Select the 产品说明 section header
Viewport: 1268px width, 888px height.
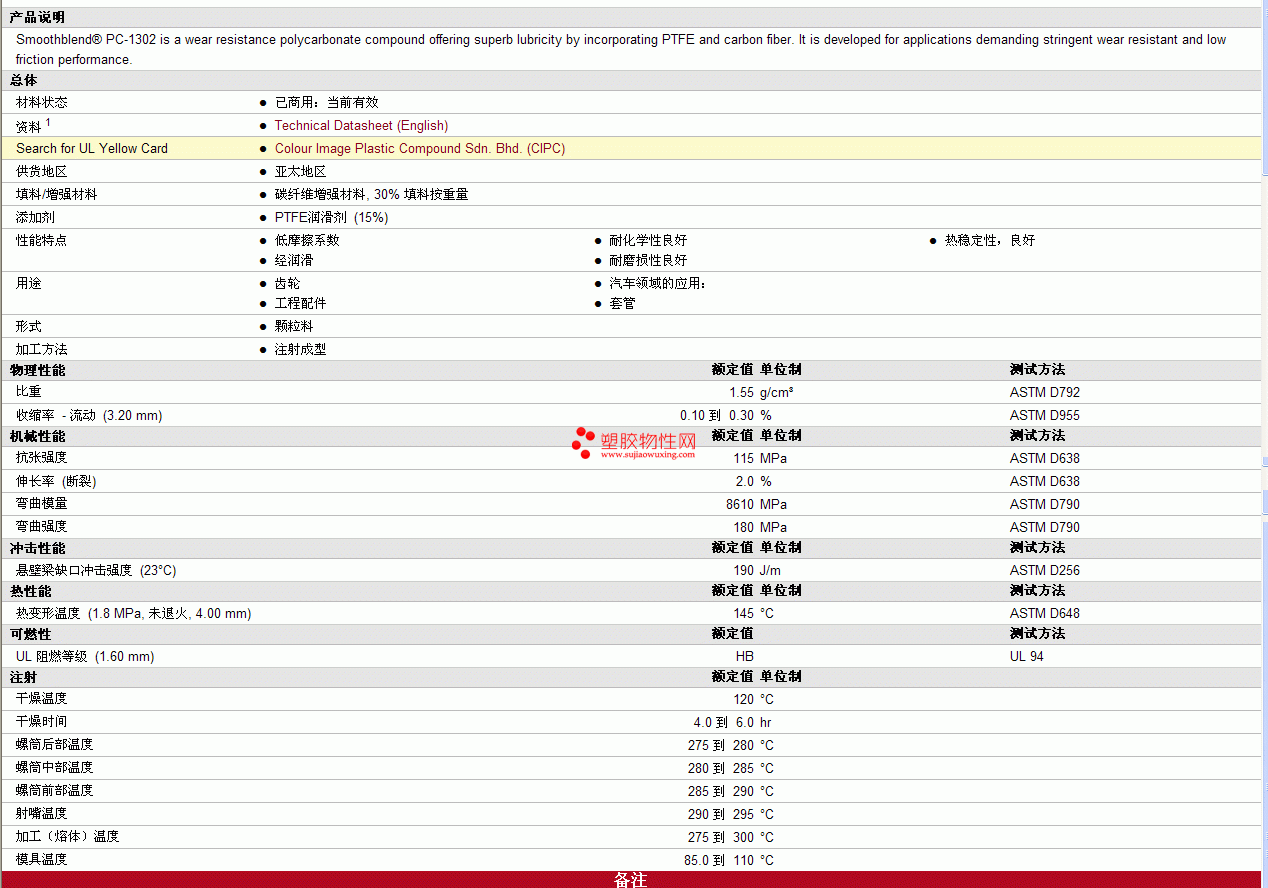tap(37, 18)
